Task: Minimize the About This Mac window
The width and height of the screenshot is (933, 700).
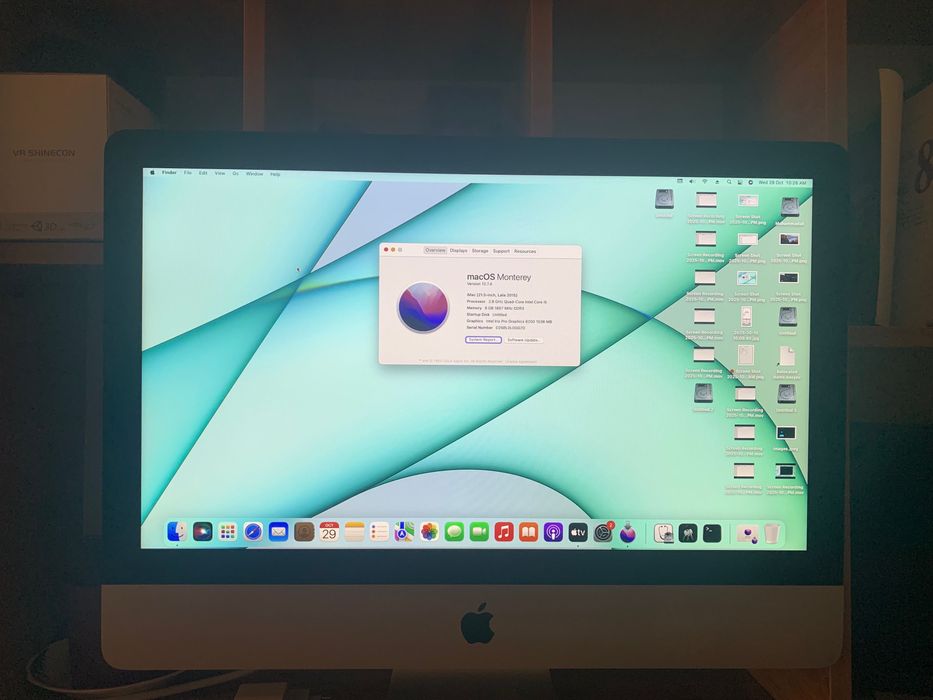Action: 393,249
